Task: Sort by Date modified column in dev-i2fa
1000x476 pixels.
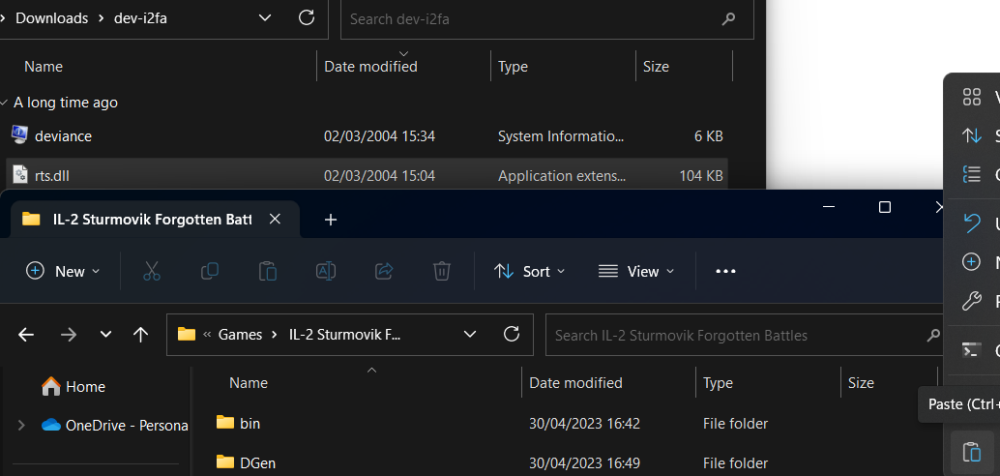Action: (x=371, y=67)
